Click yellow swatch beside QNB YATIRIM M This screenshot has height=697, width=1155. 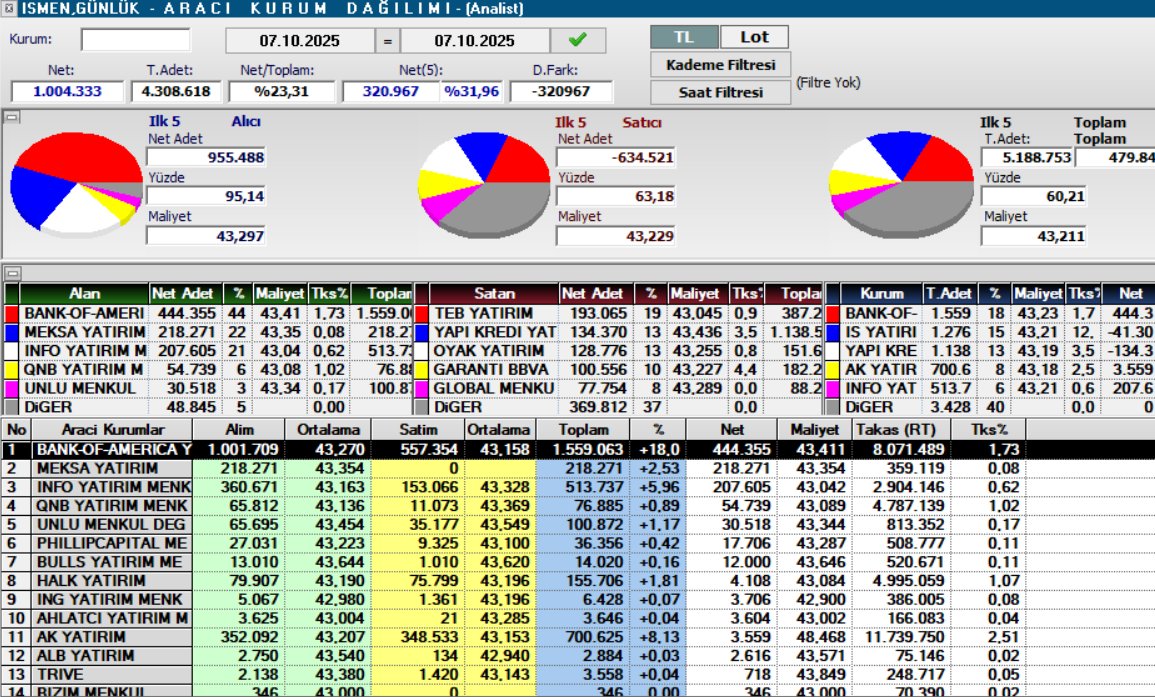(x=12, y=369)
